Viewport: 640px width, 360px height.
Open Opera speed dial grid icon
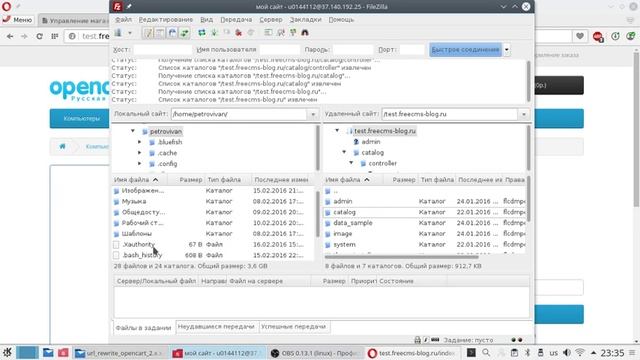click(55, 36)
